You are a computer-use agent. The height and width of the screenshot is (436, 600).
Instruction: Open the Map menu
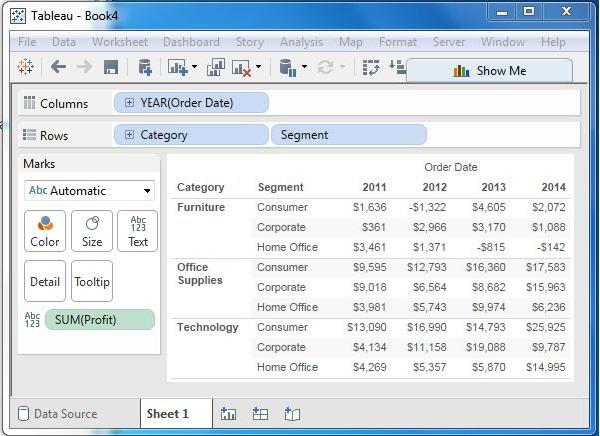[351, 42]
